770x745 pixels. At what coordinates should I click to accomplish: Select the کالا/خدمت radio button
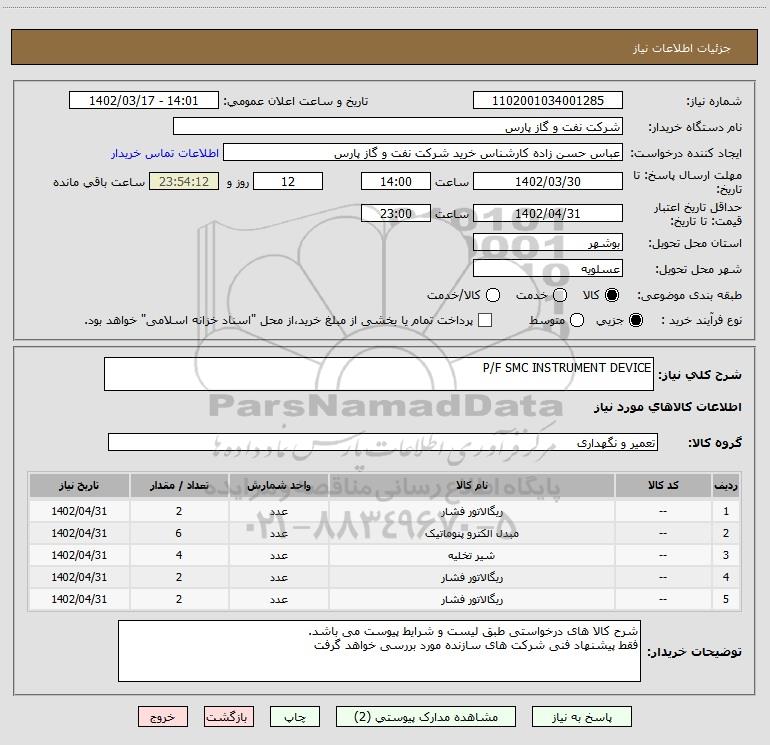[493, 295]
